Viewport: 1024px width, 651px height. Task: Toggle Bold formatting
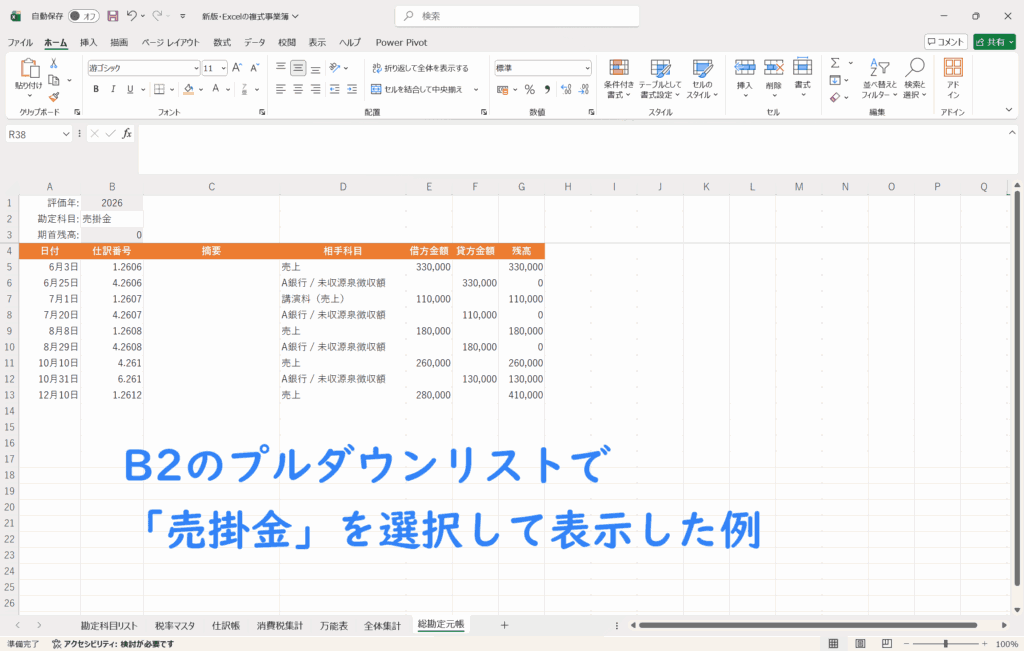tap(96, 89)
